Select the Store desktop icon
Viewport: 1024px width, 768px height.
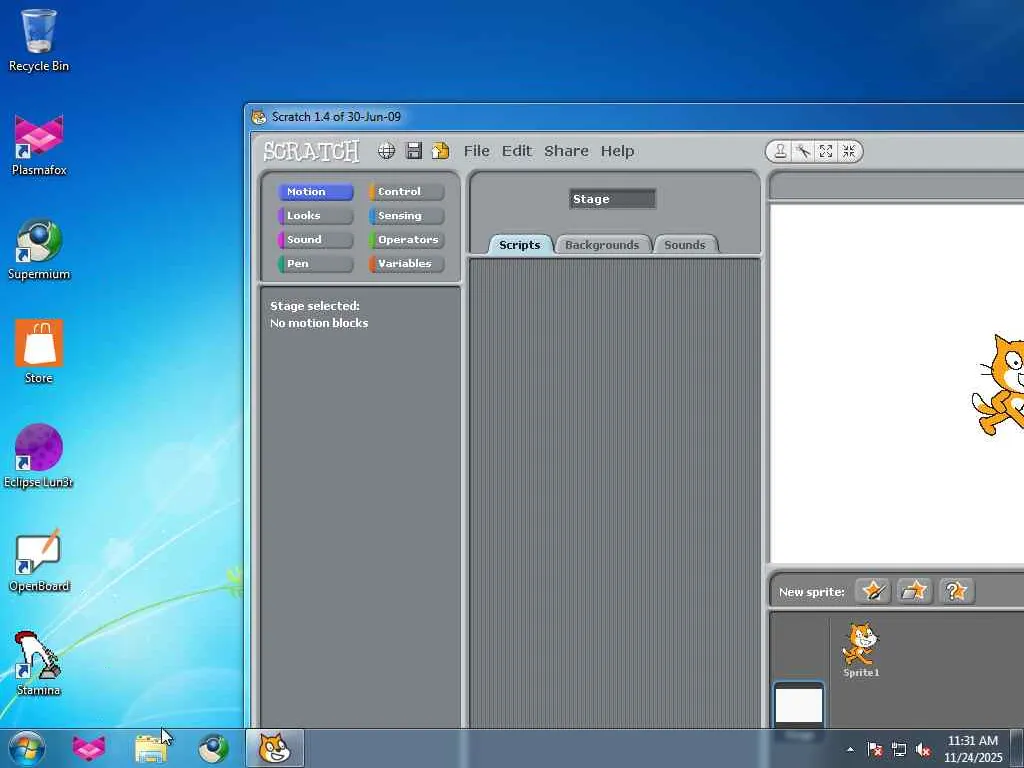click(39, 353)
